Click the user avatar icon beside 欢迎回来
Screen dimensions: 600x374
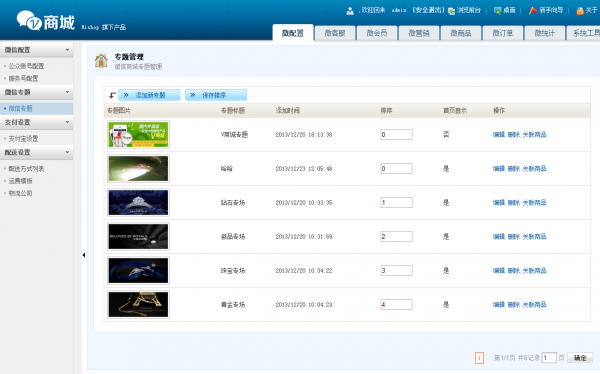350,11
